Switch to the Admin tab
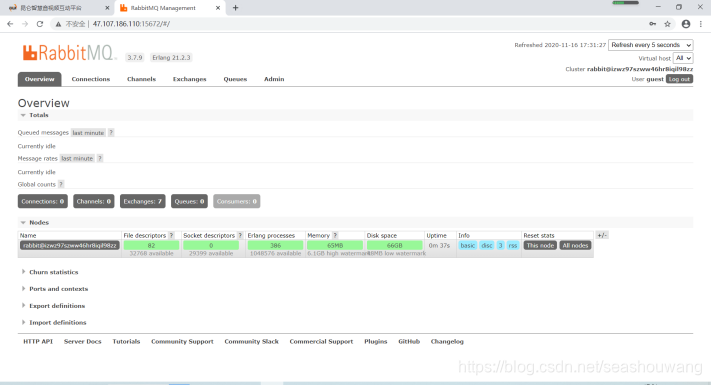The image size is (711, 385). (274, 79)
